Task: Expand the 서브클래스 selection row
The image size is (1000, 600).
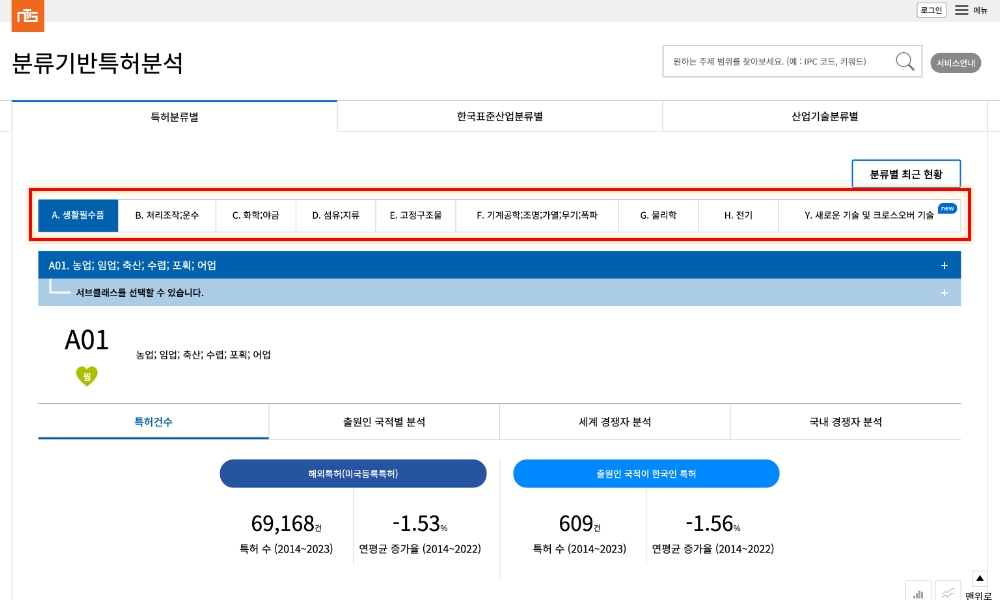Action: [x=499, y=293]
